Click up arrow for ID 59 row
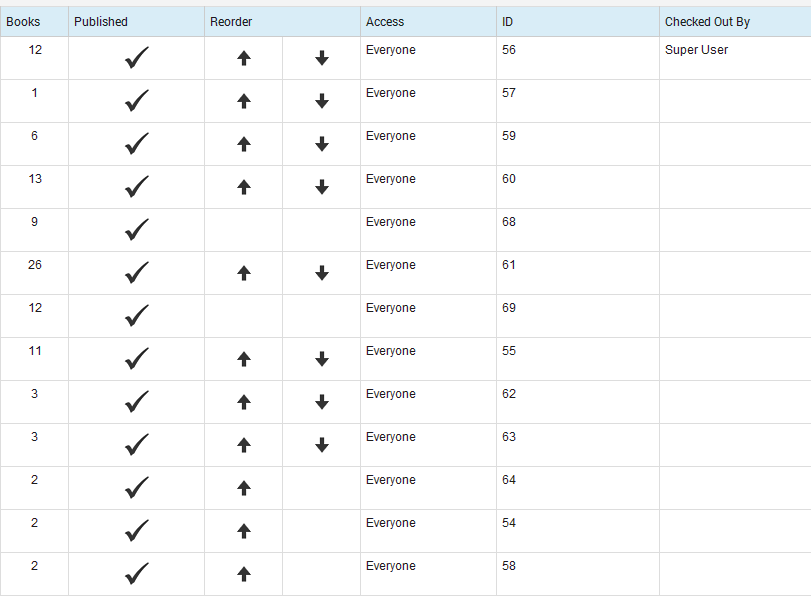The width and height of the screenshot is (811, 600). 244,144
